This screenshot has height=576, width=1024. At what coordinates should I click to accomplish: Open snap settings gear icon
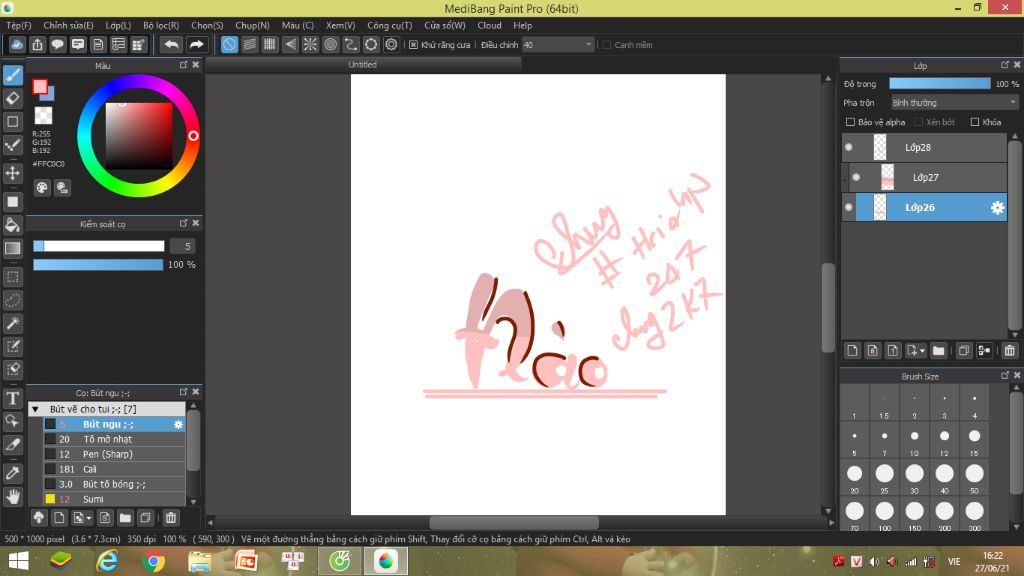coord(391,44)
